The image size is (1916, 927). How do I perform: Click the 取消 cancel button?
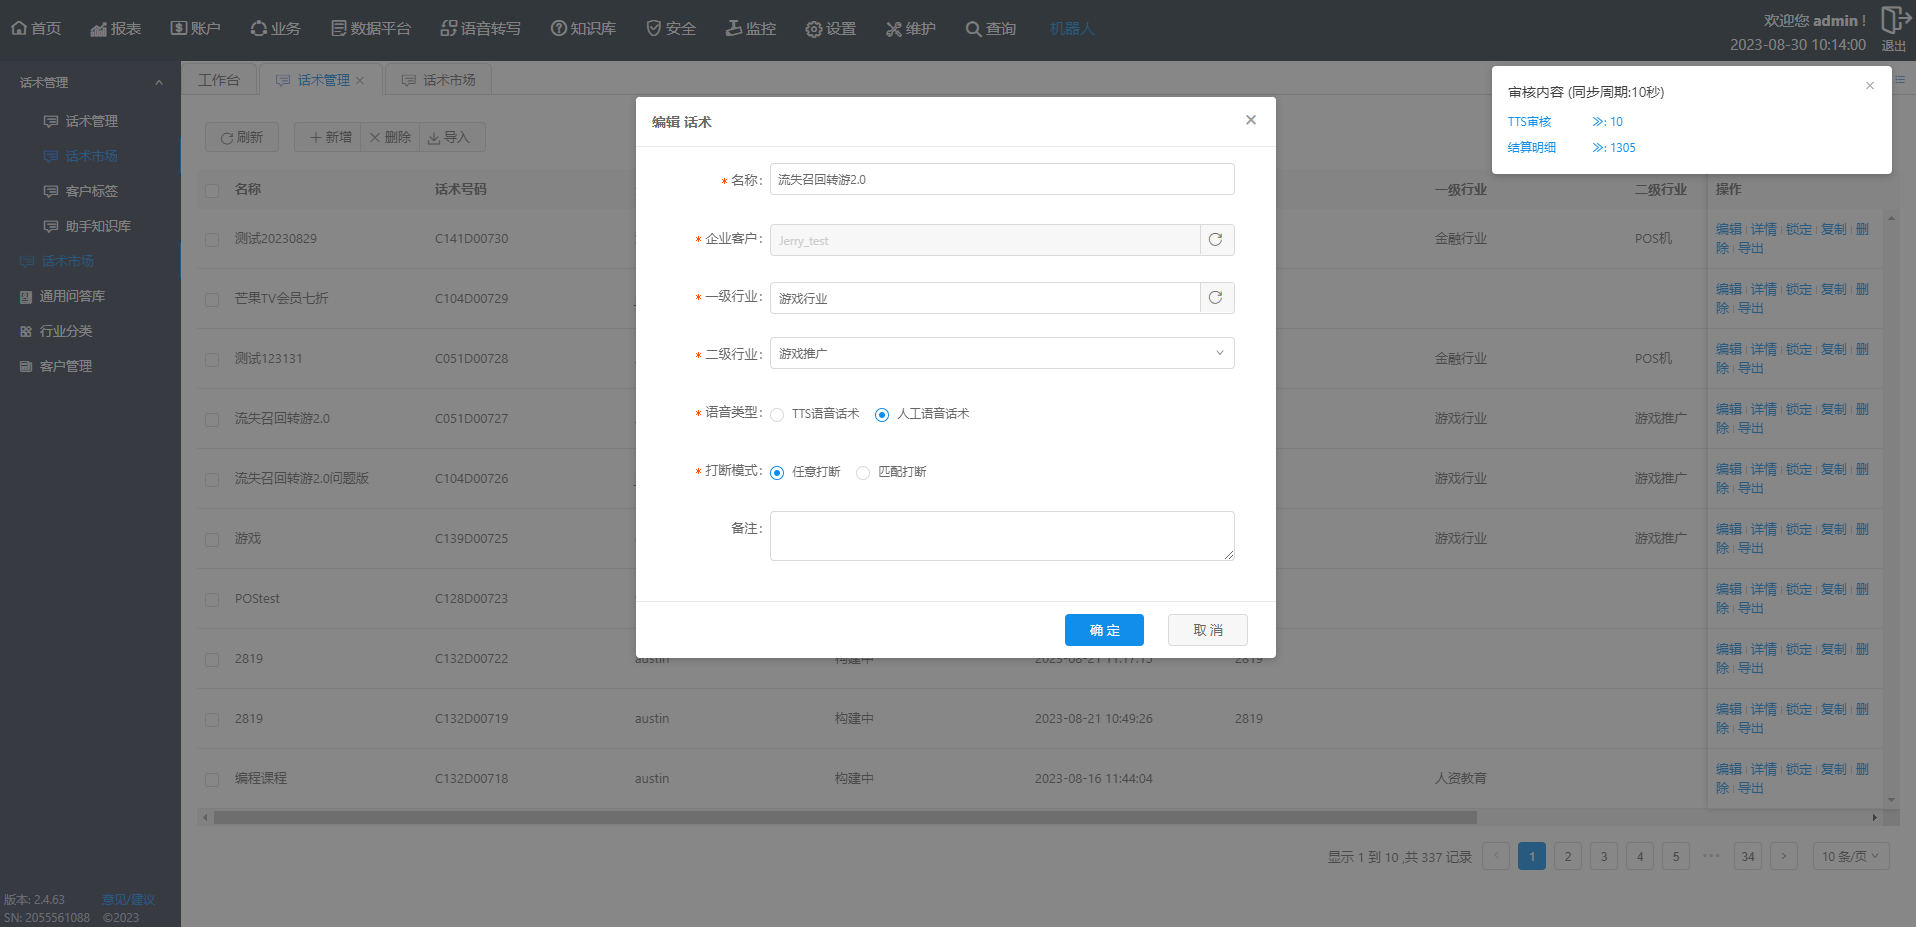(1207, 630)
